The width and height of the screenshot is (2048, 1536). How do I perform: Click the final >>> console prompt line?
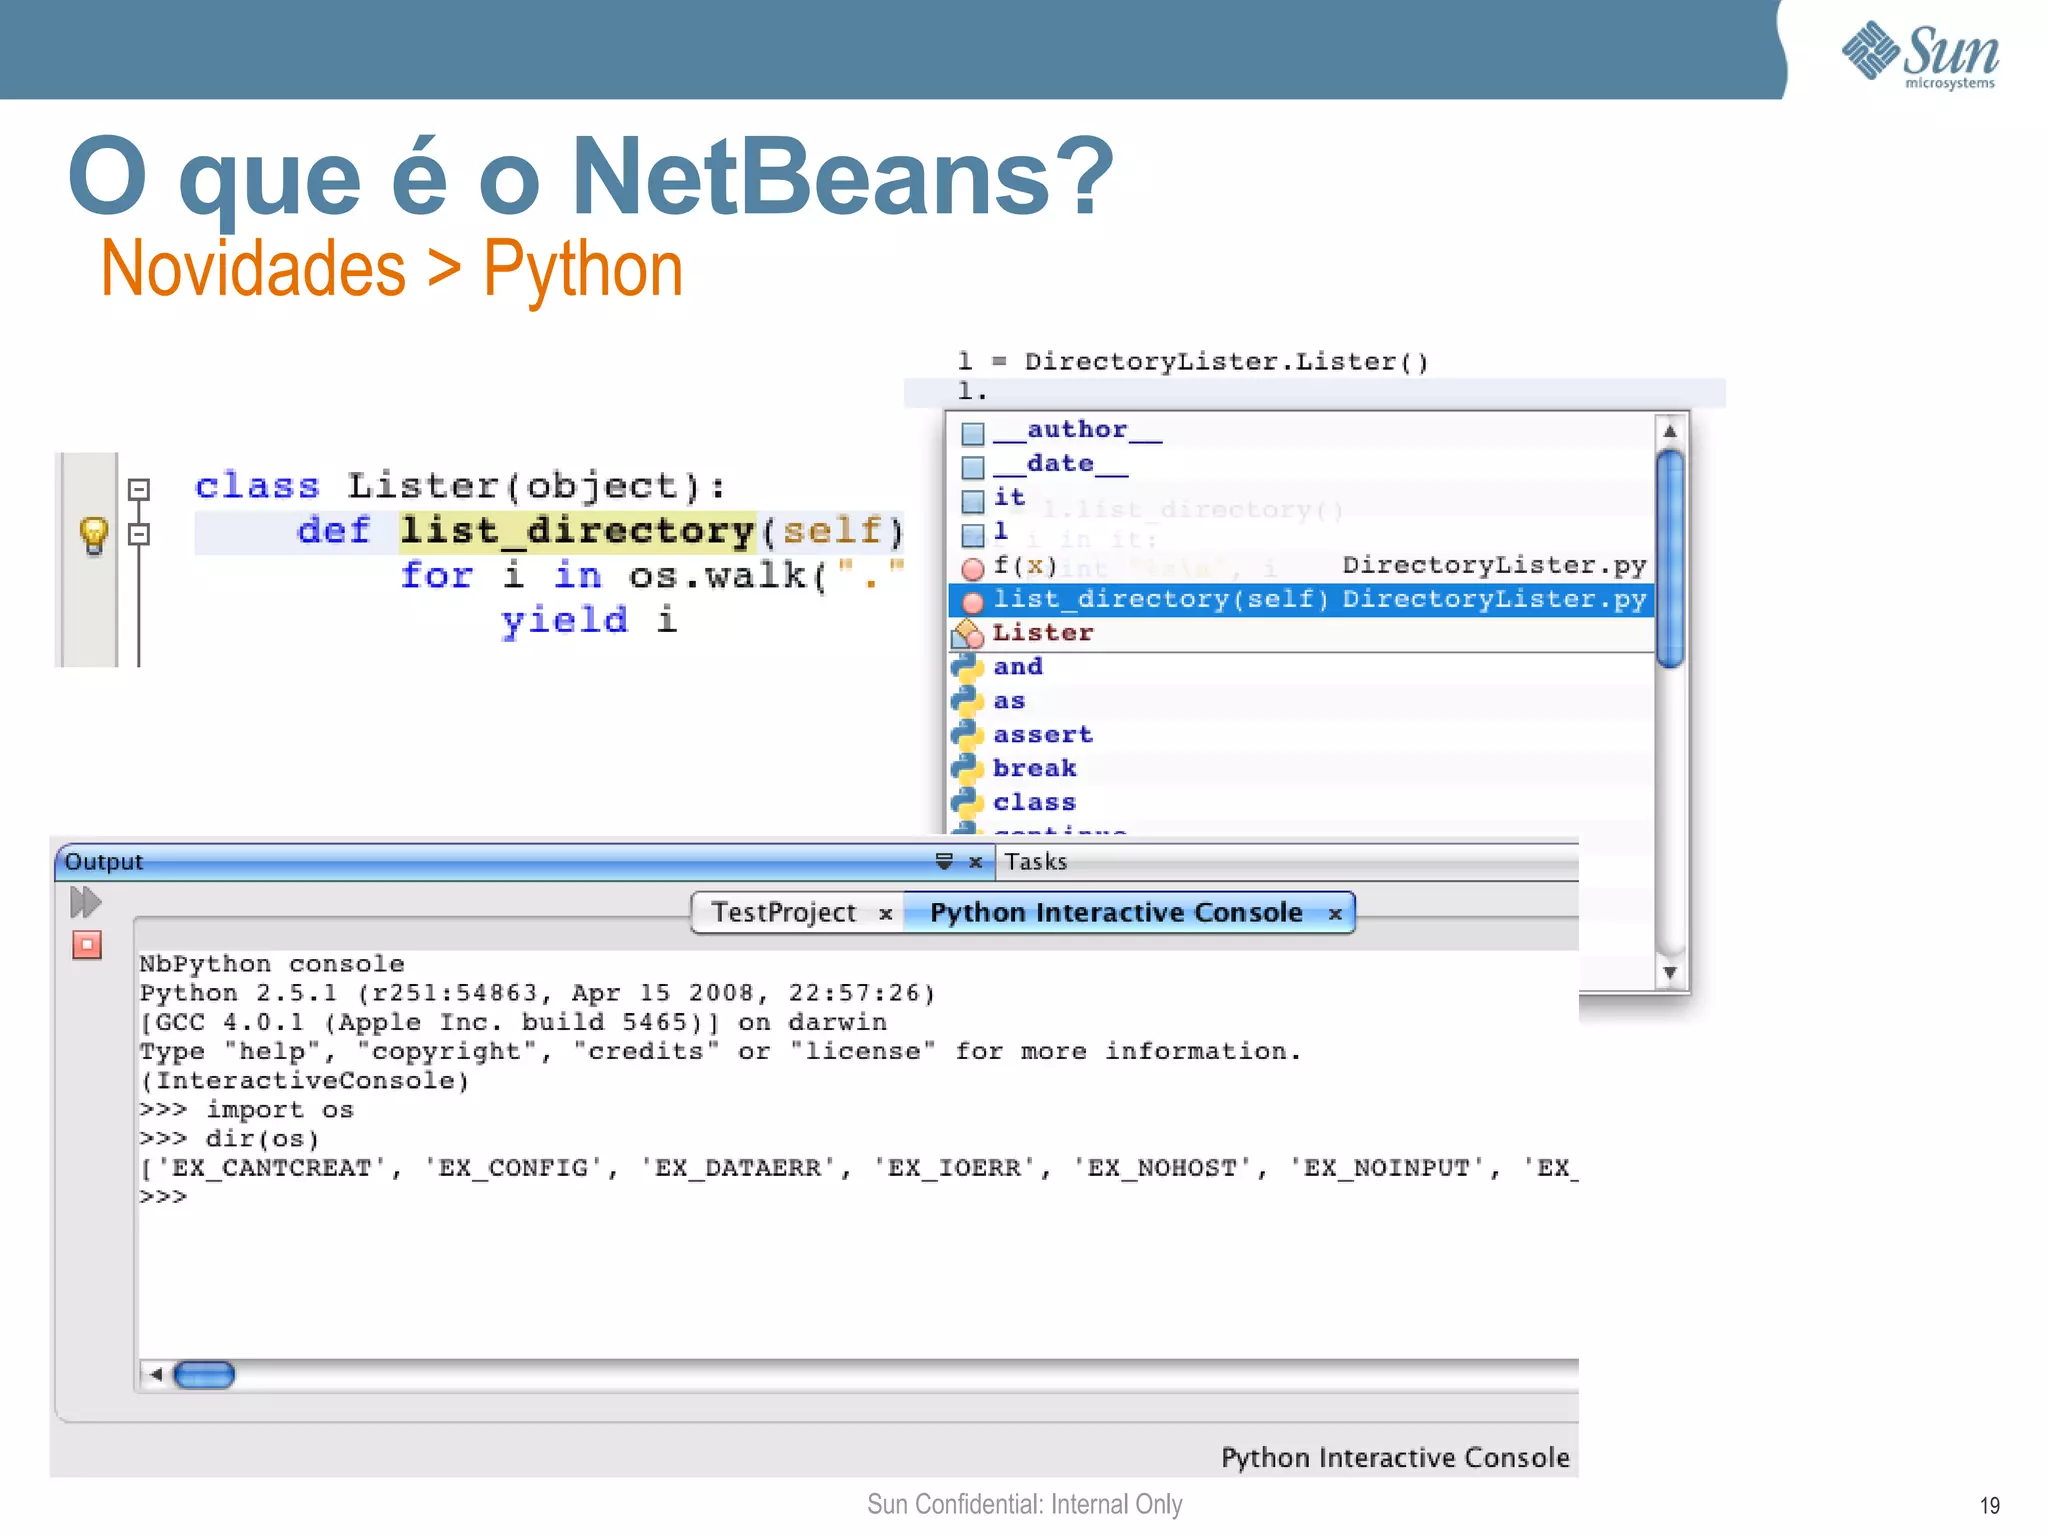click(x=163, y=1197)
